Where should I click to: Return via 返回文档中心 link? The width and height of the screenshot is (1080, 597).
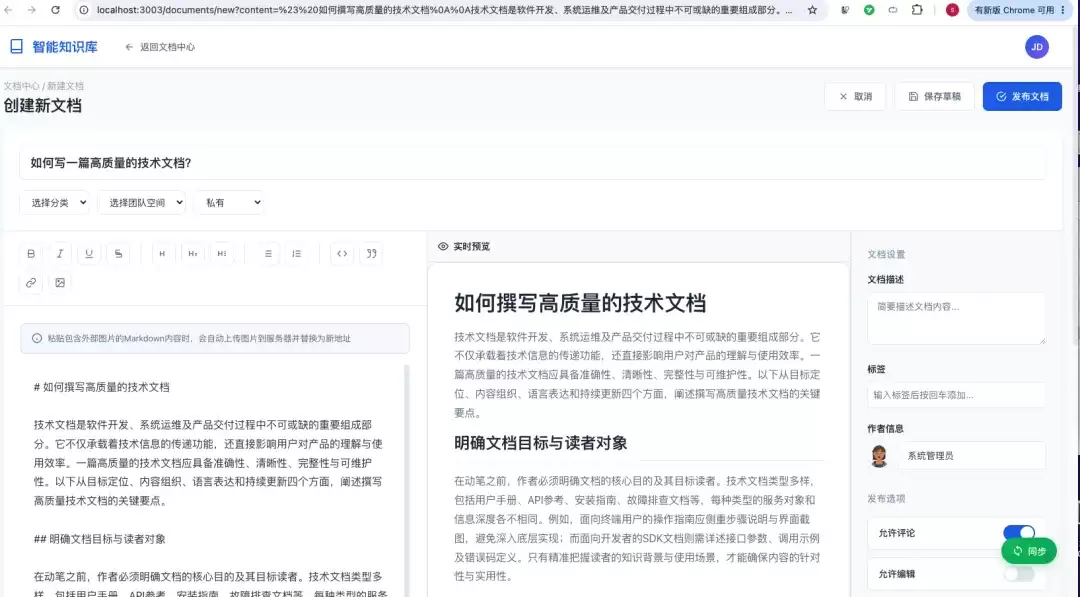160,47
